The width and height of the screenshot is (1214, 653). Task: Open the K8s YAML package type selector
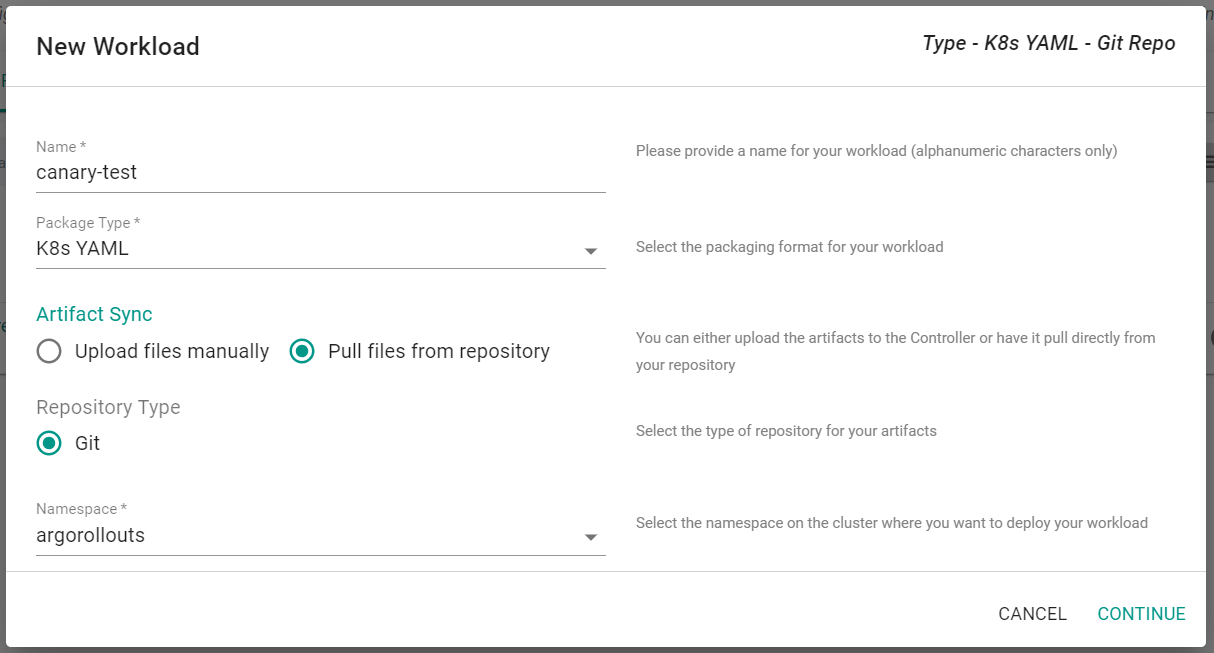(300, 249)
